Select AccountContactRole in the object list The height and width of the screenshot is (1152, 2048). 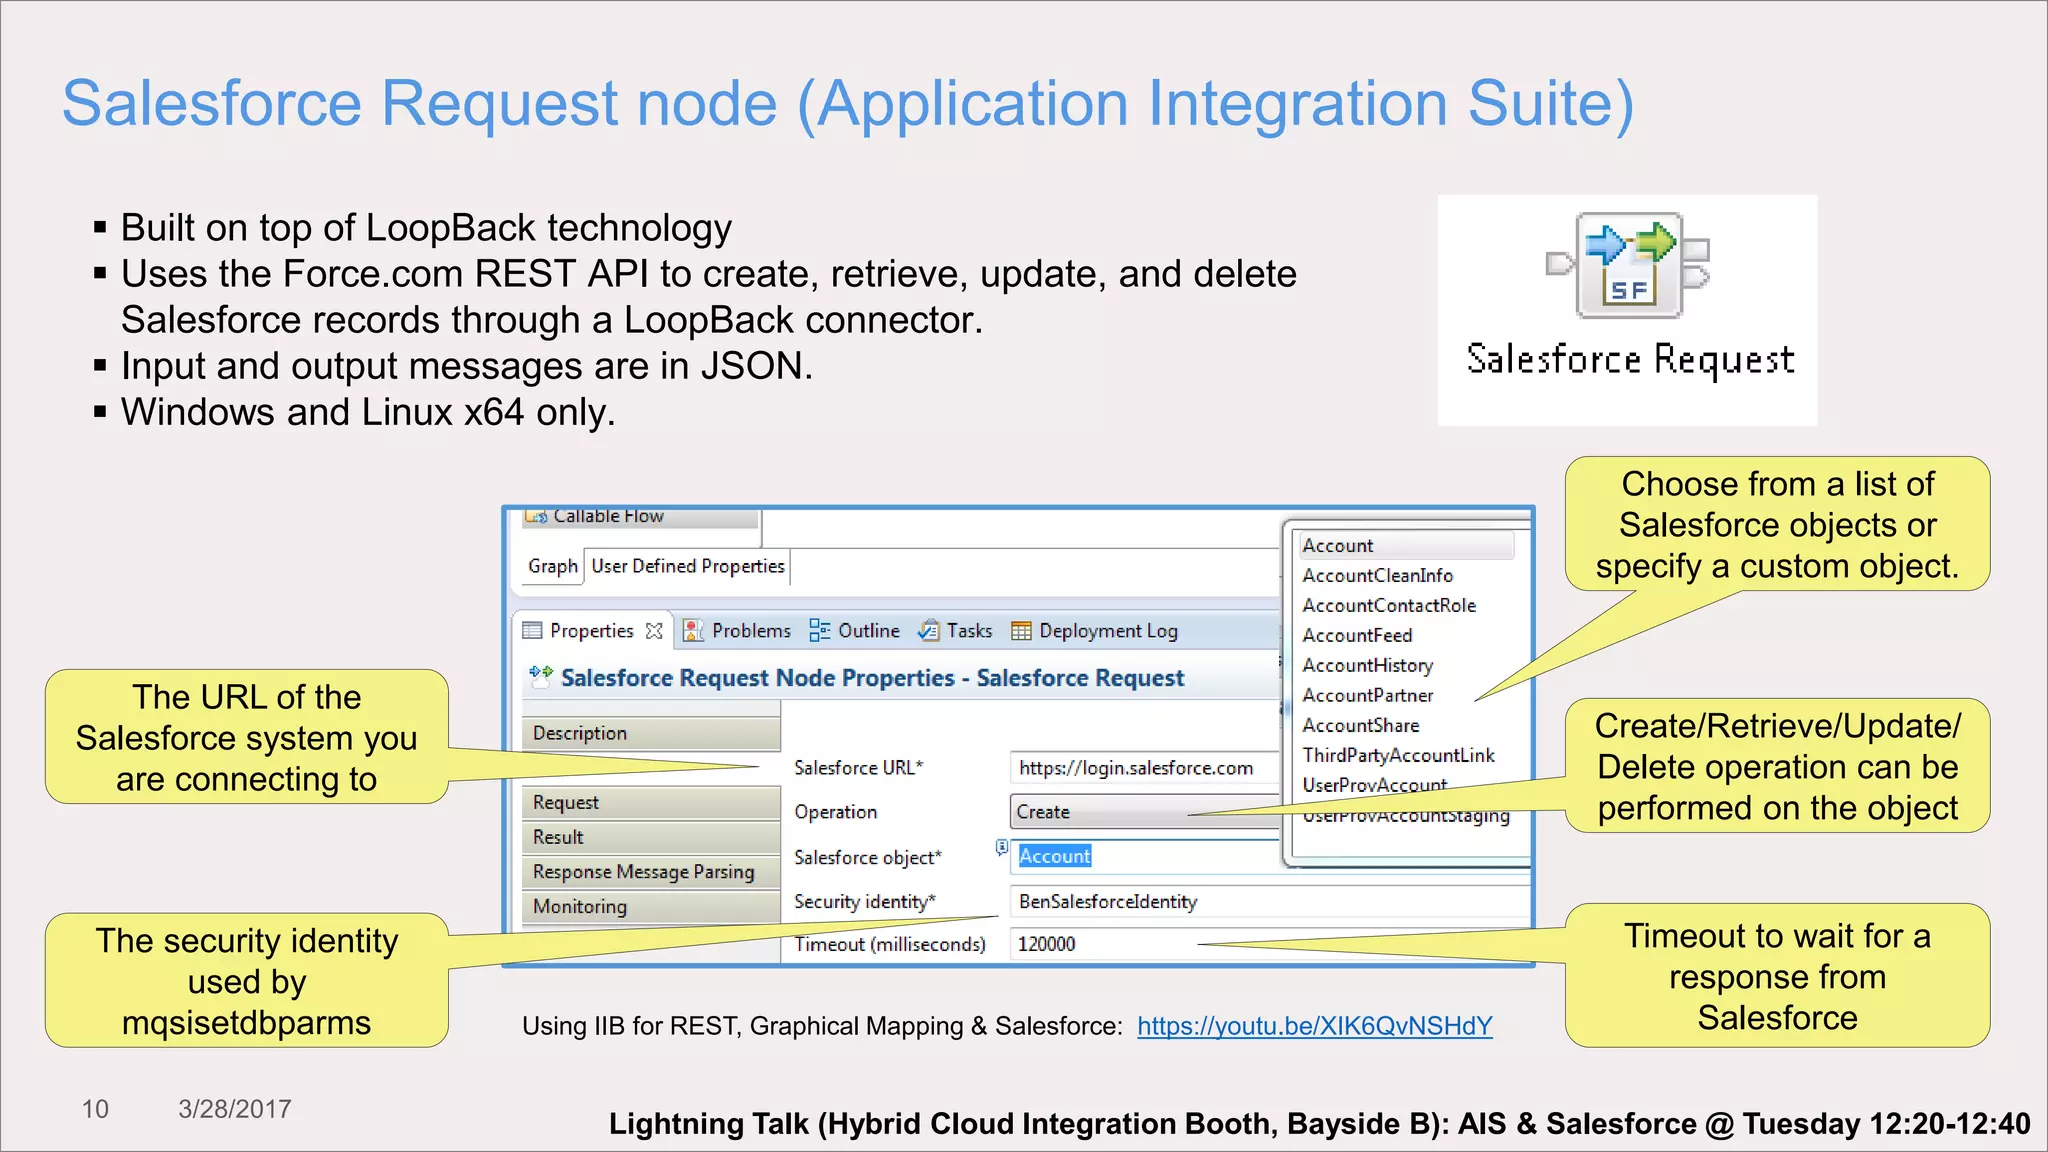pyautogui.click(x=1389, y=605)
